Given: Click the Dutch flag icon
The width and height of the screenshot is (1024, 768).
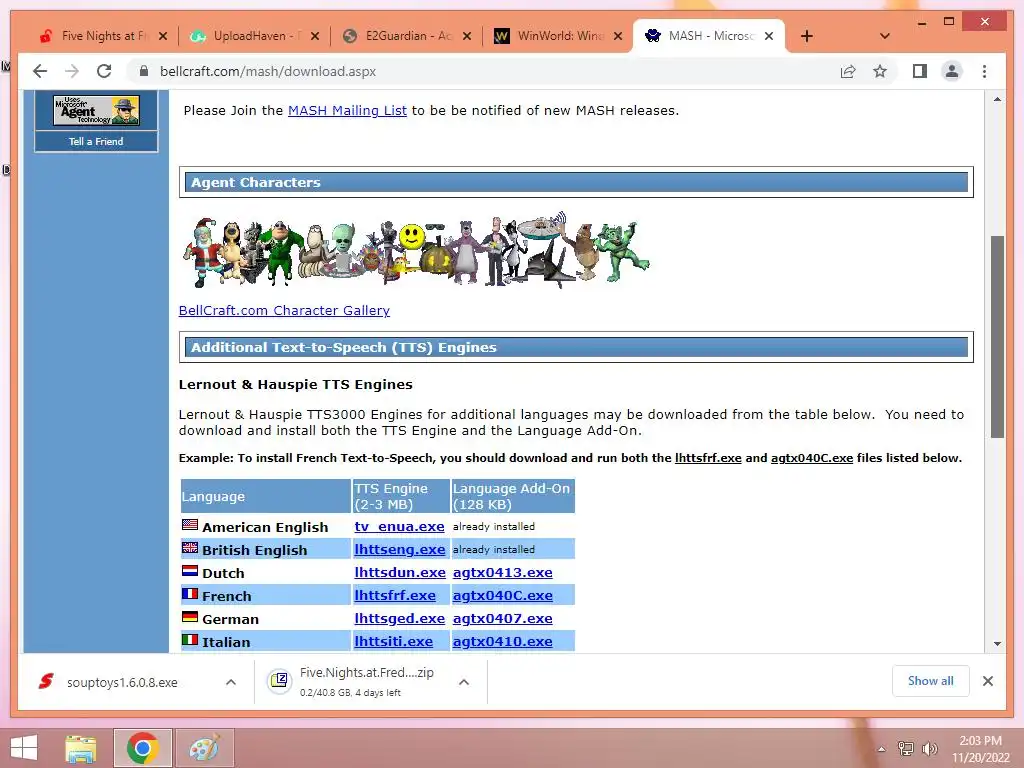Looking at the screenshot, I should pos(190,570).
